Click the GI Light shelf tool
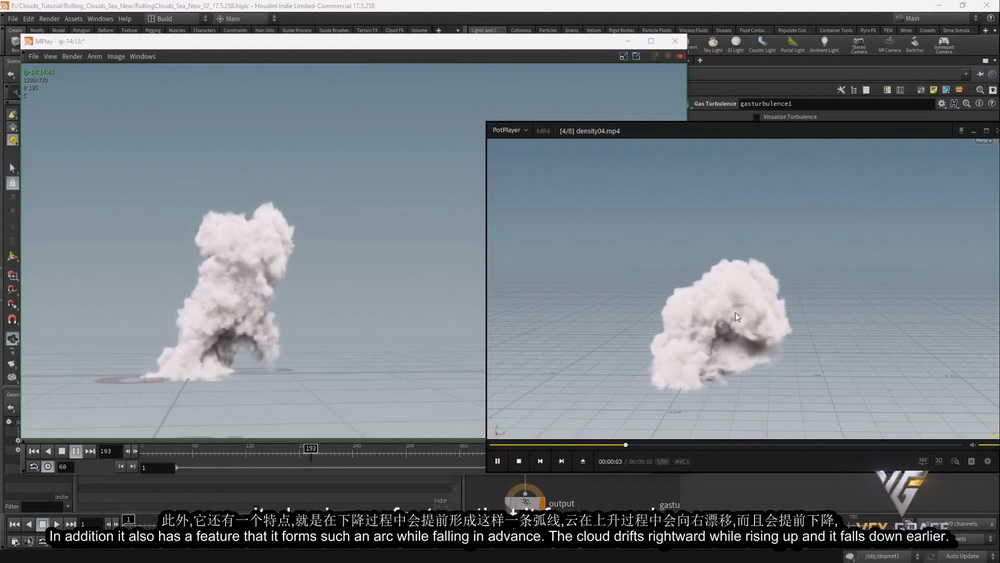The width and height of the screenshot is (1000, 563). (735, 45)
